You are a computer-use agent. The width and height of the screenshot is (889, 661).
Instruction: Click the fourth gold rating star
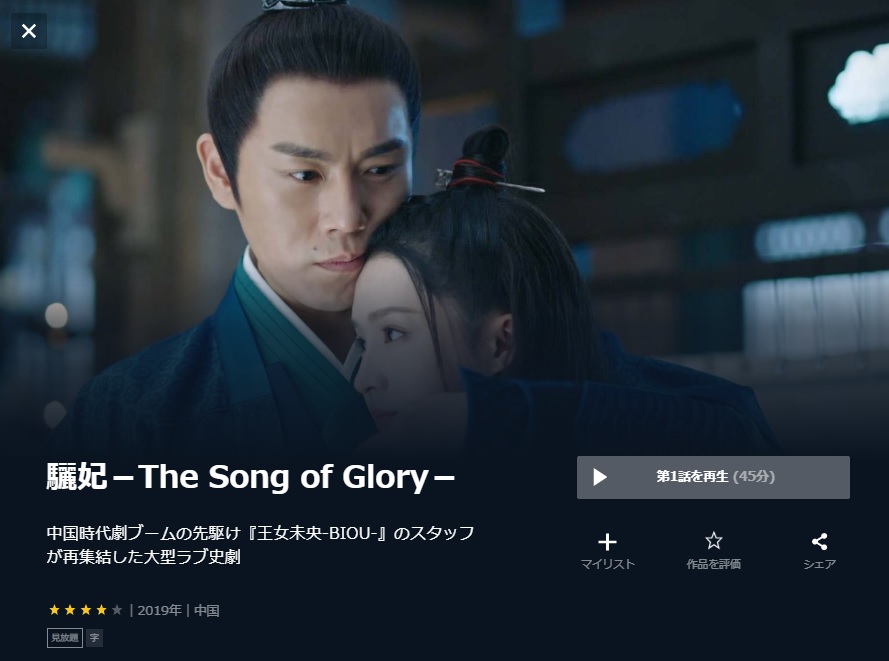coord(101,610)
